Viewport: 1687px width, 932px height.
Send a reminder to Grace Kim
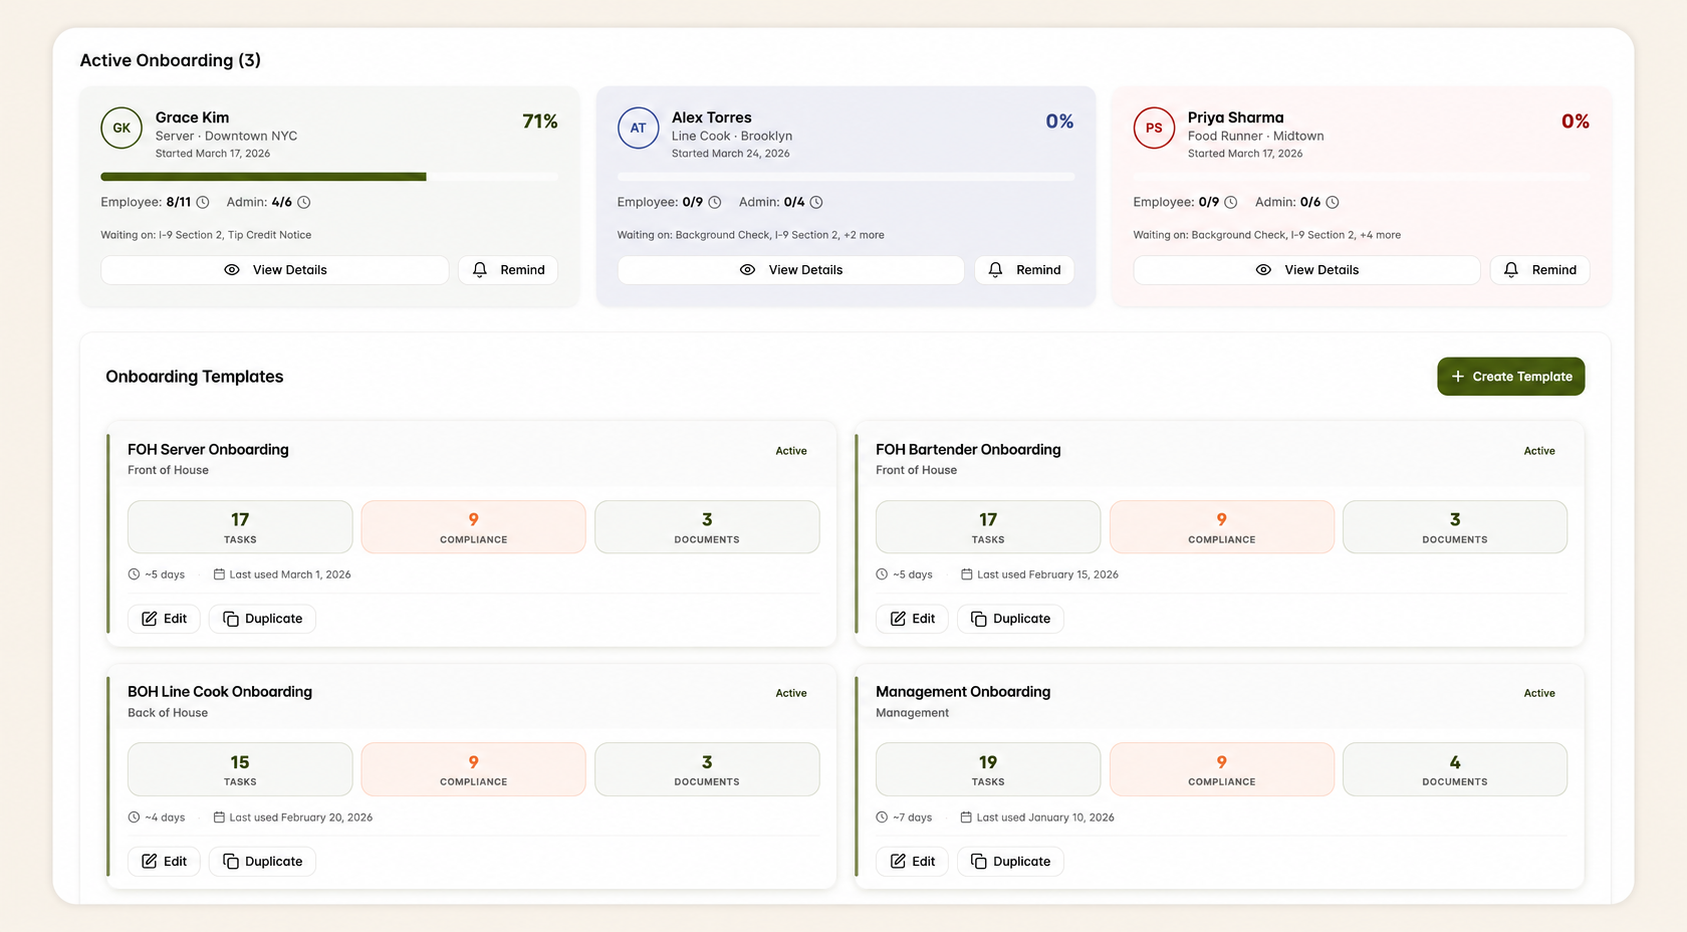point(508,270)
